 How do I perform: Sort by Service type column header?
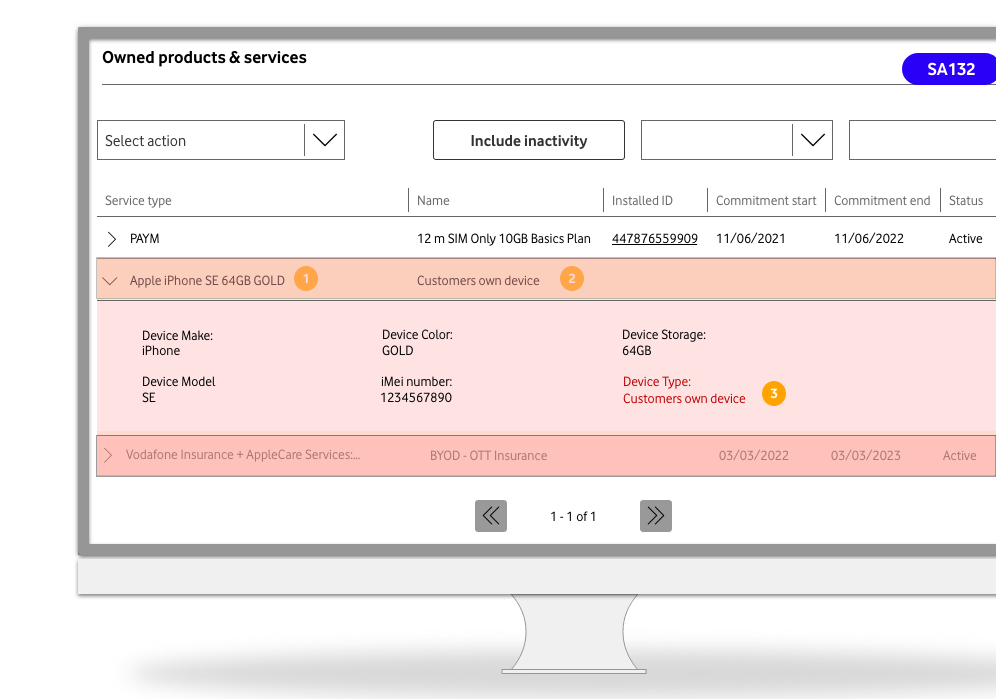click(x=138, y=201)
